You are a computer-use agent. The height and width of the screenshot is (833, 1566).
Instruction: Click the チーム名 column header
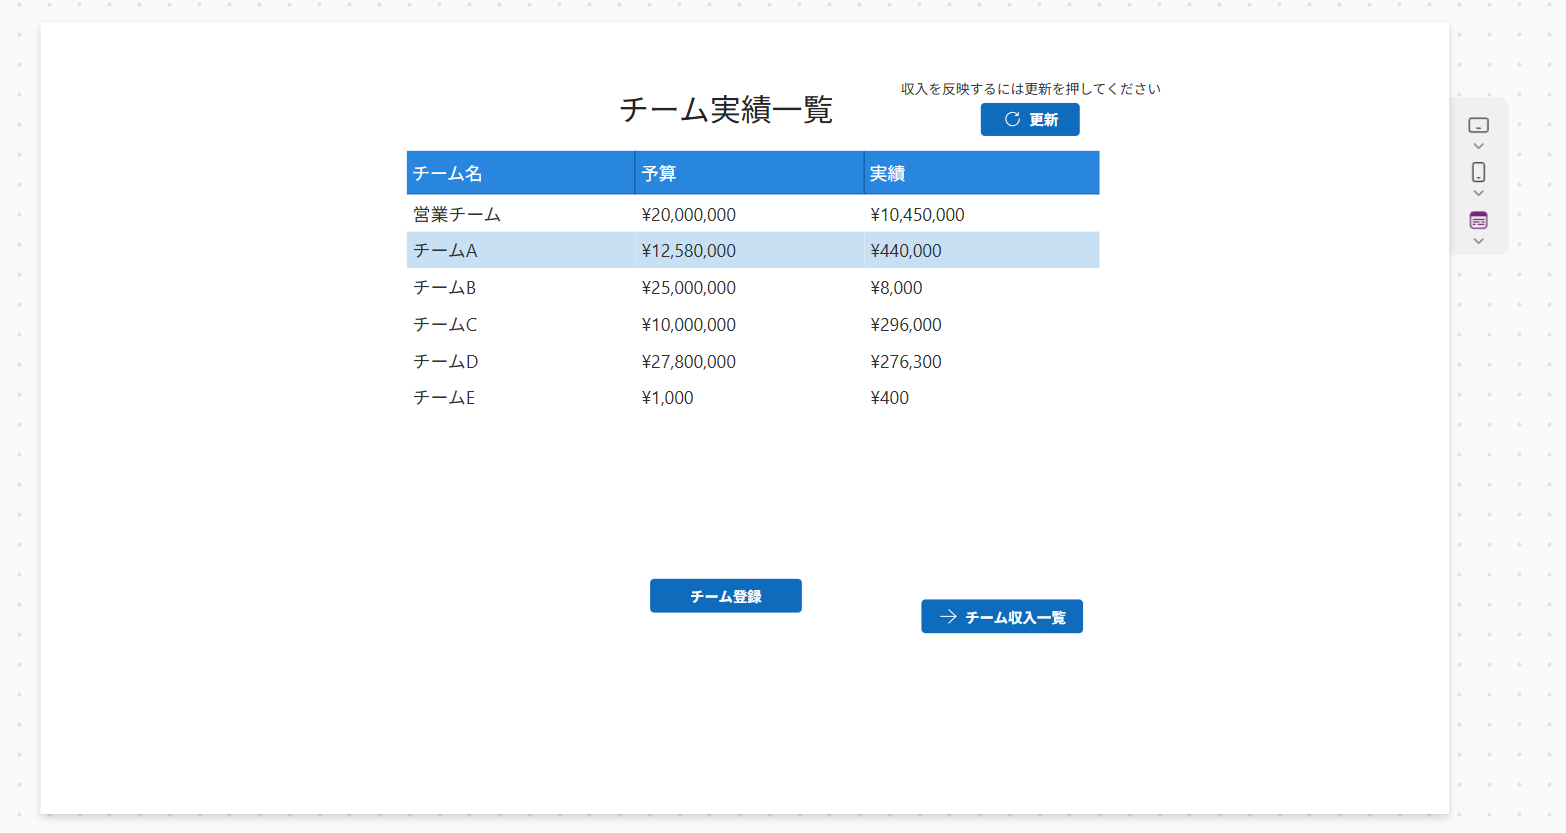click(x=520, y=173)
